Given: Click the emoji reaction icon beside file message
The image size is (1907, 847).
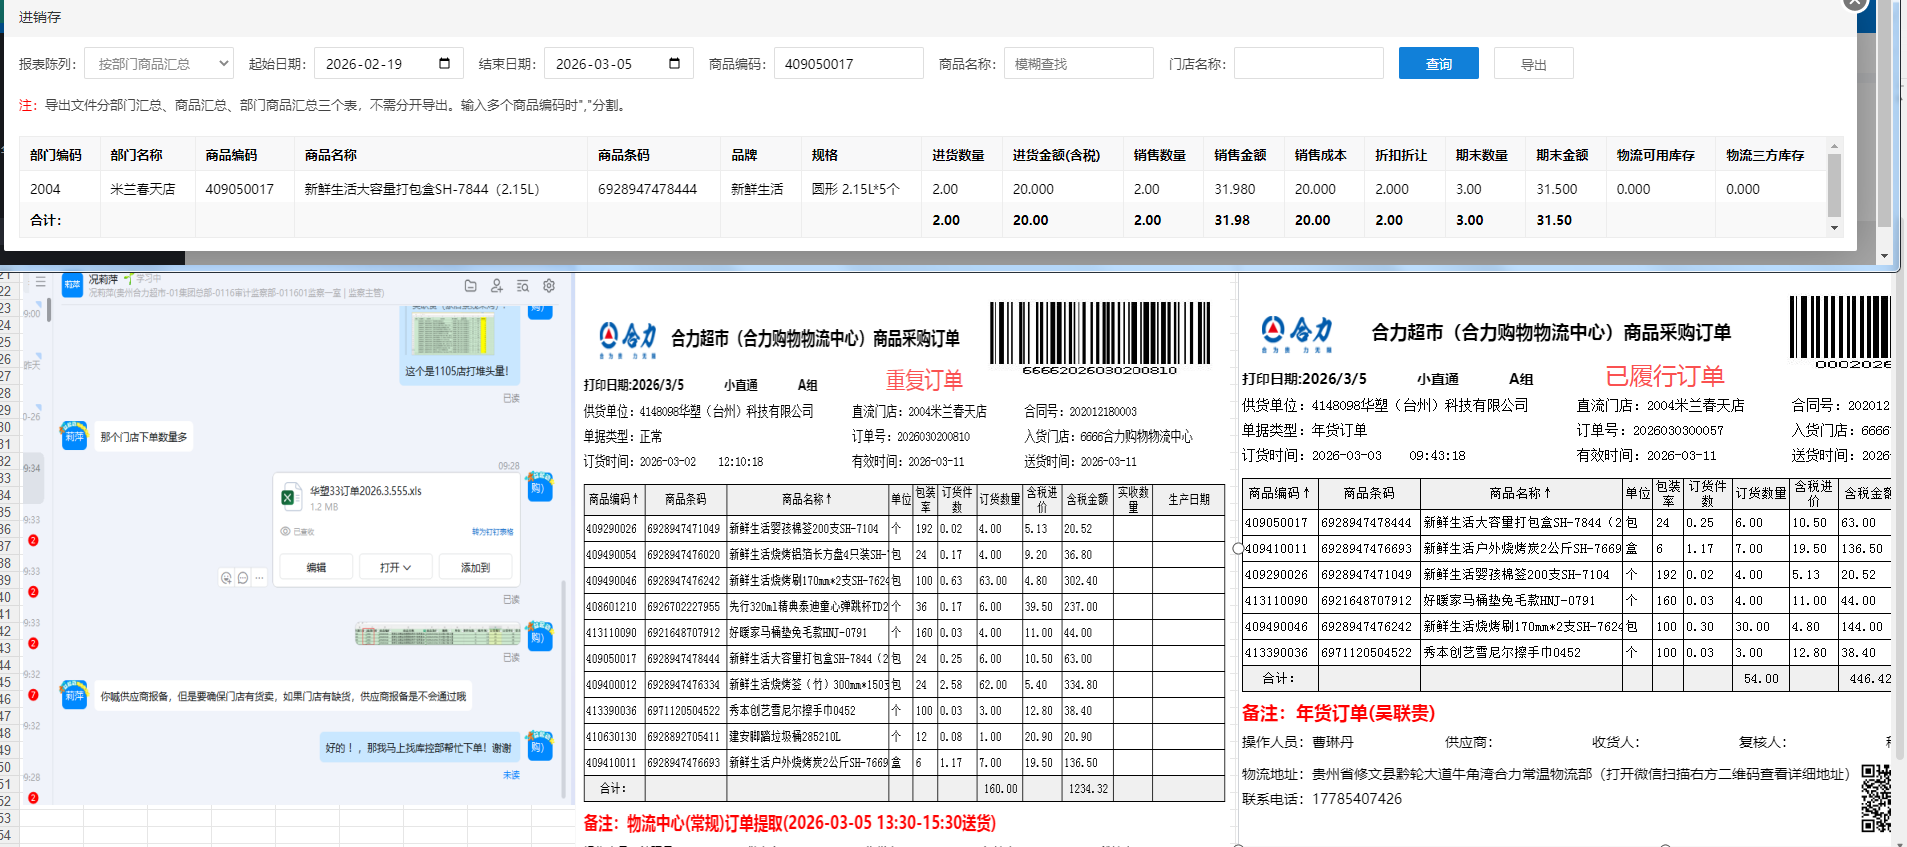Looking at the screenshot, I should click(x=226, y=578).
